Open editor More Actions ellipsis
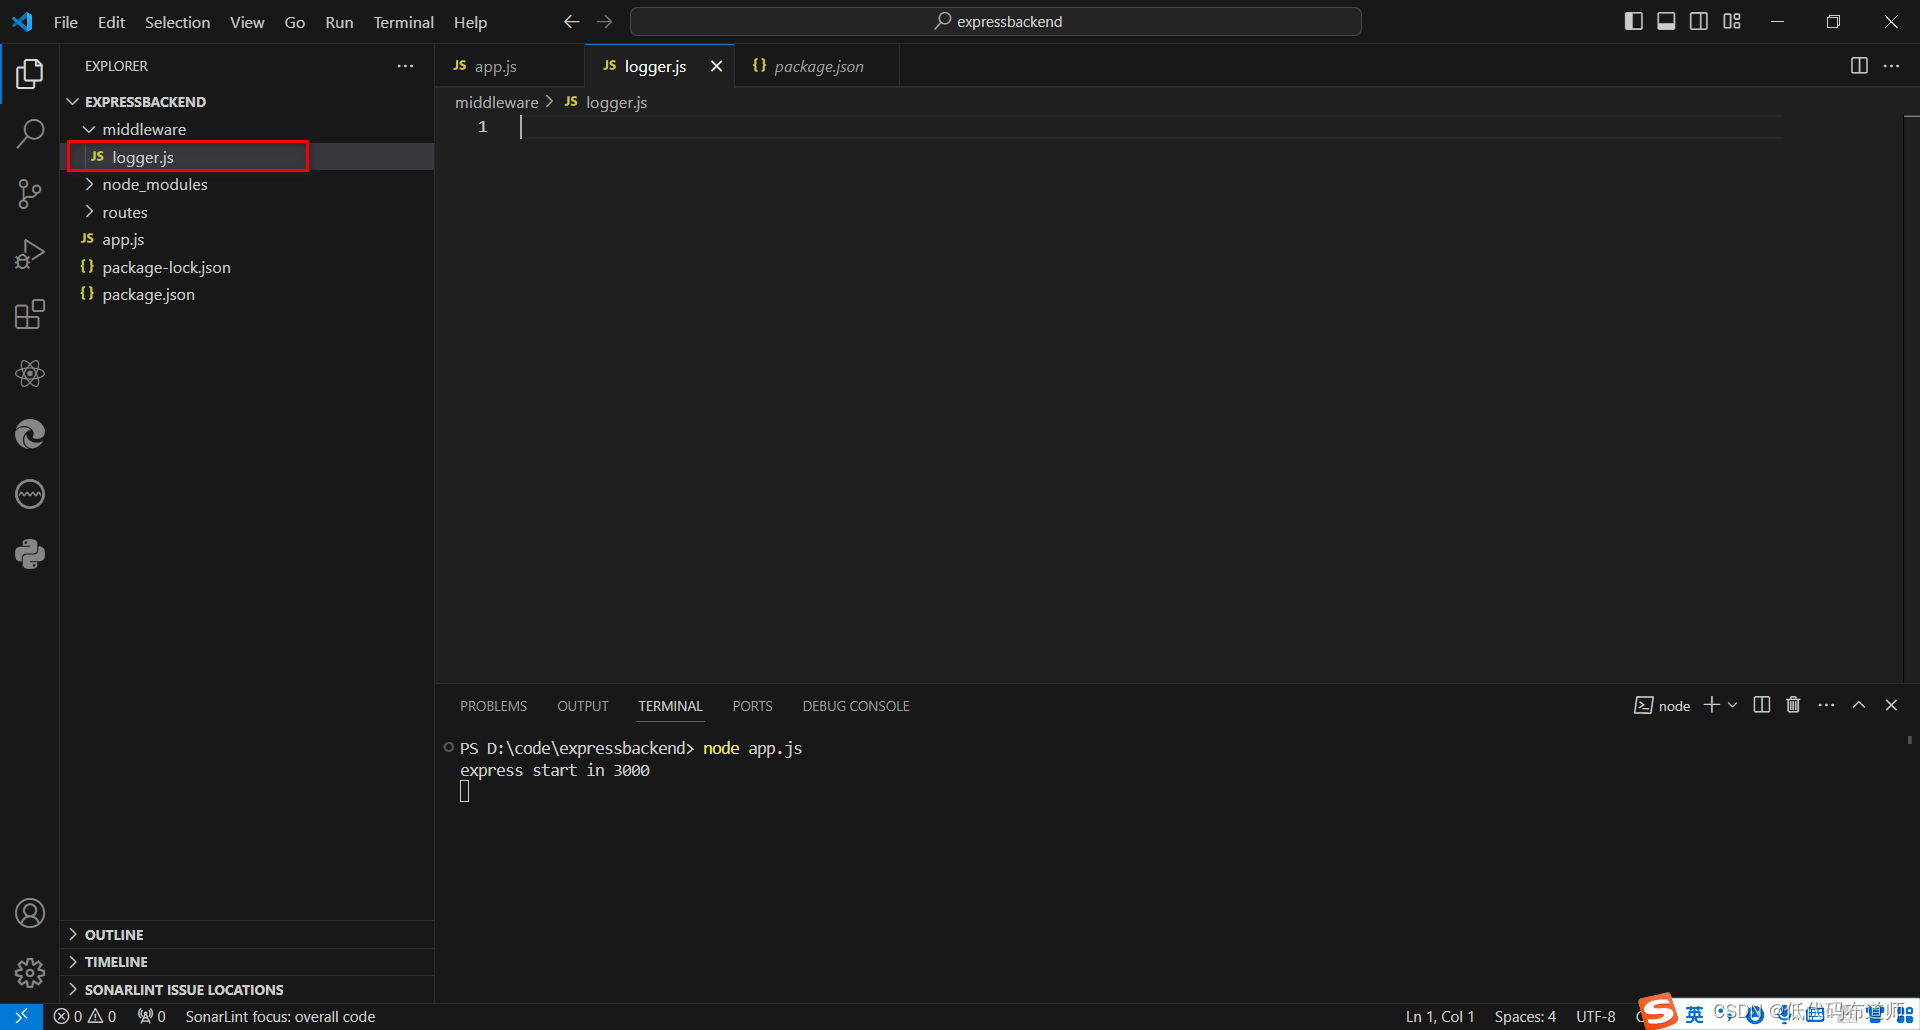Image resolution: width=1920 pixels, height=1030 pixels. (x=1891, y=66)
